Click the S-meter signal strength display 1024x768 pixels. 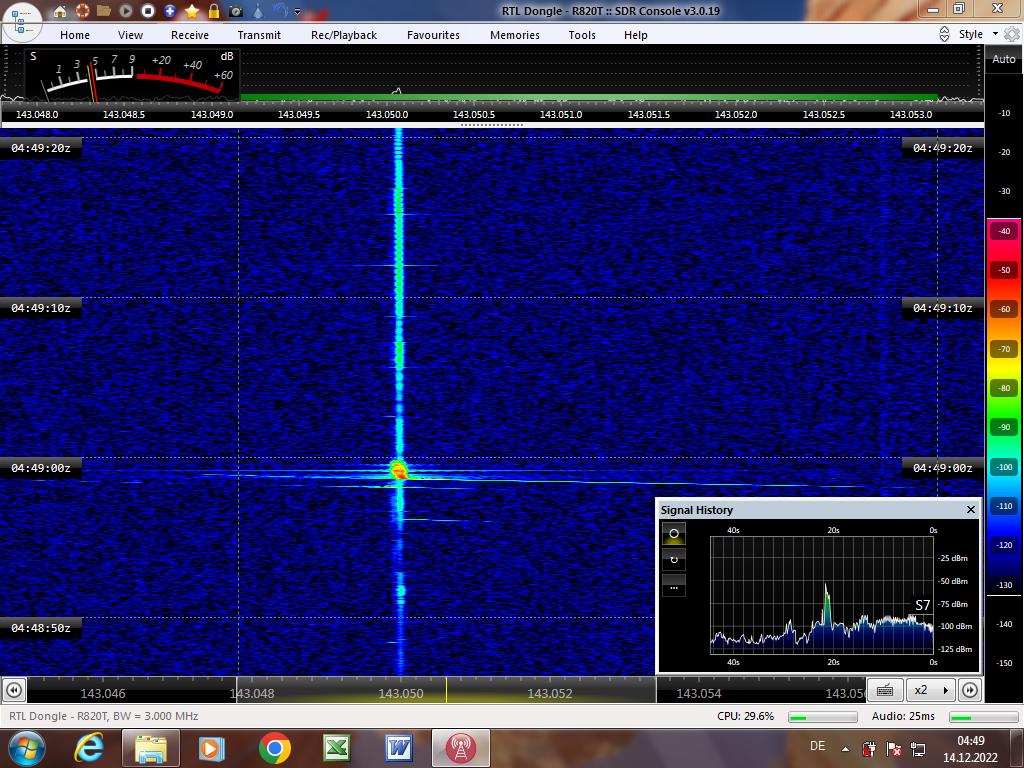click(133, 75)
